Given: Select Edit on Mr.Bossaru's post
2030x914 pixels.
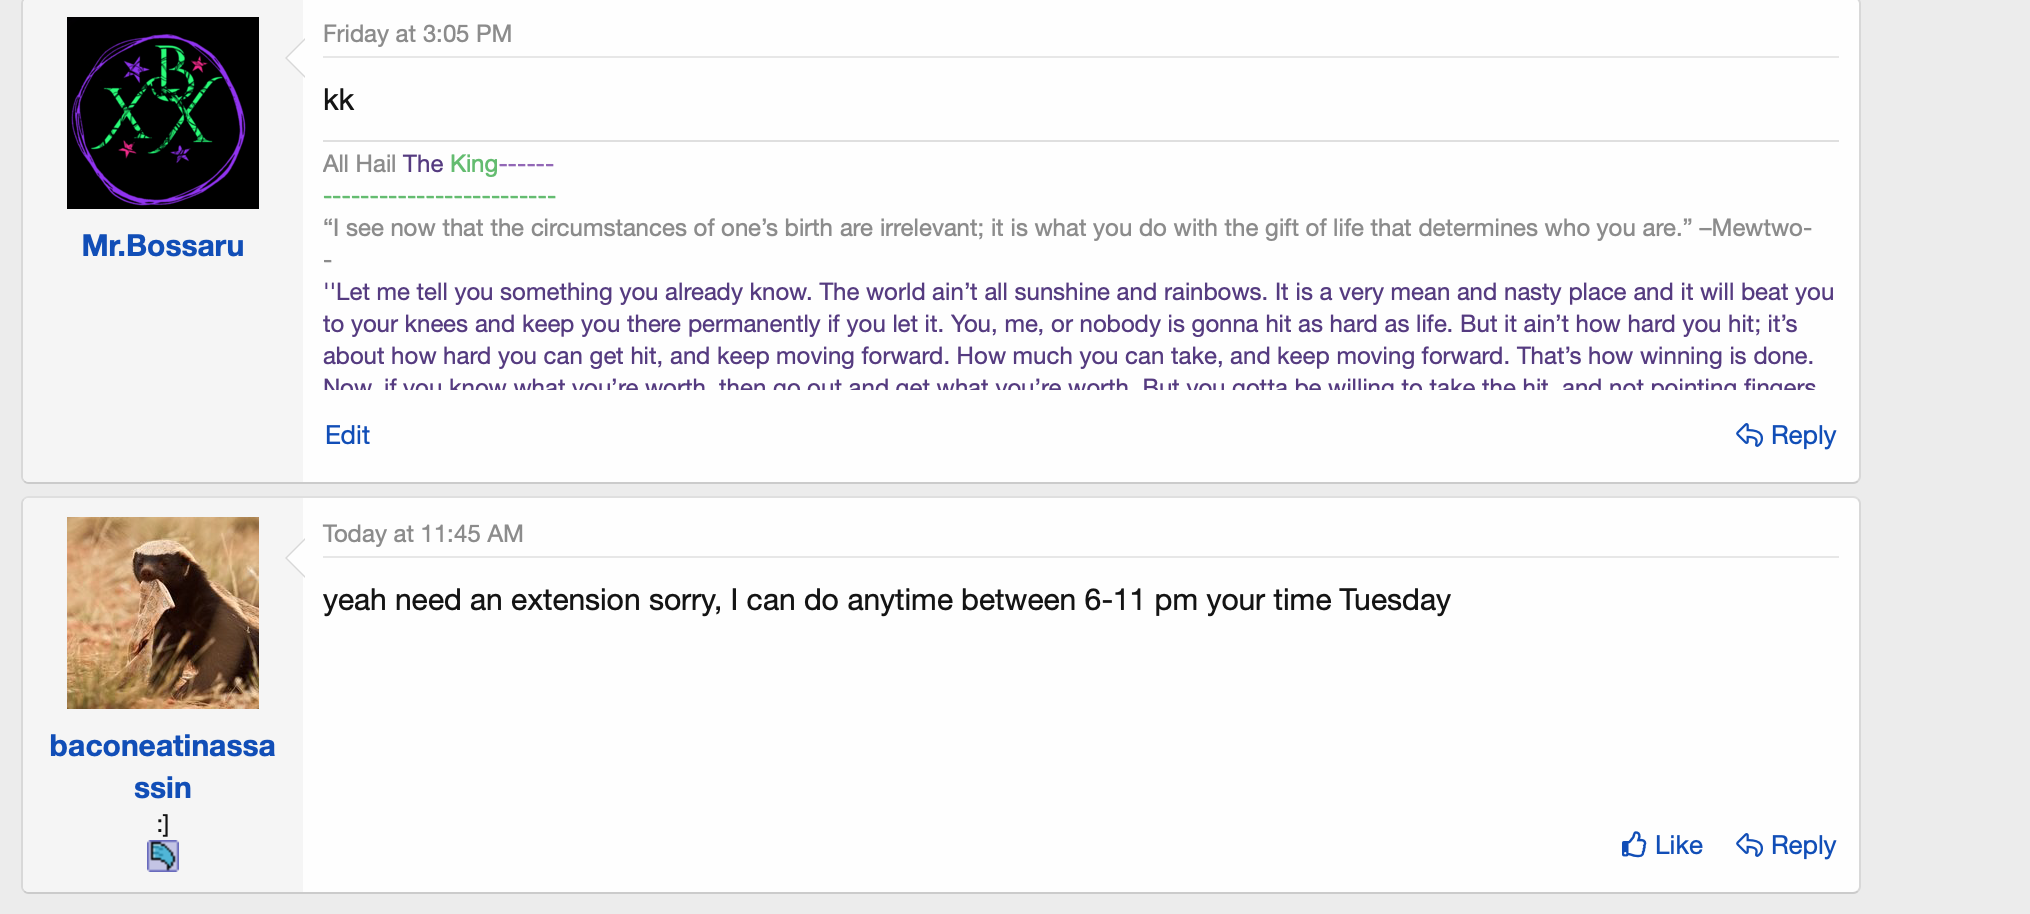Looking at the screenshot, I should [347, 435].
